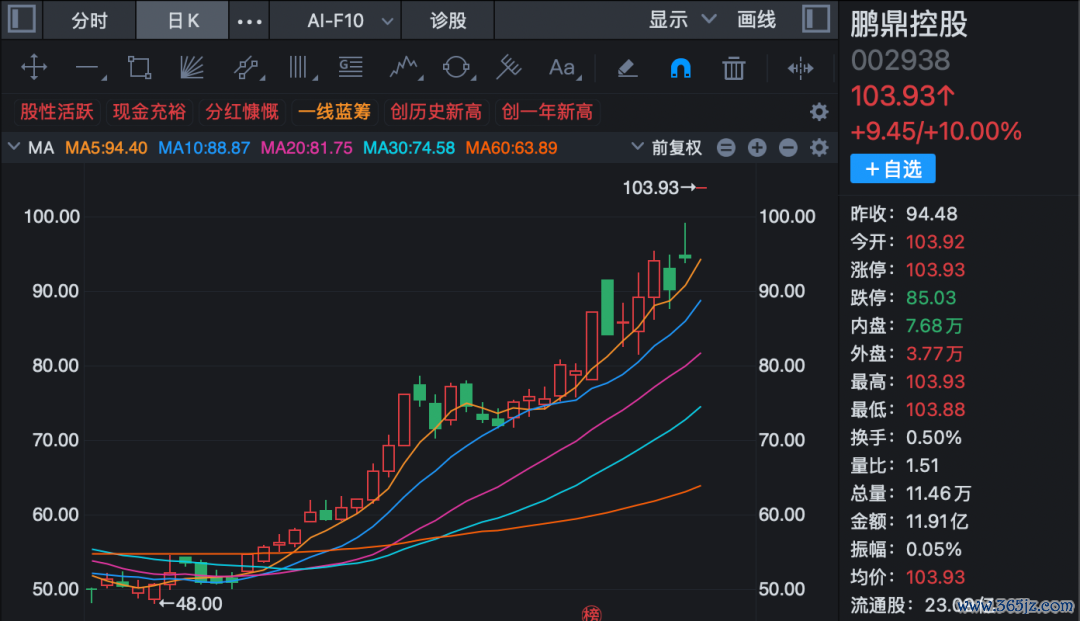
Task: Click the 金额 value 11.91亿
Action: (937, 521)
